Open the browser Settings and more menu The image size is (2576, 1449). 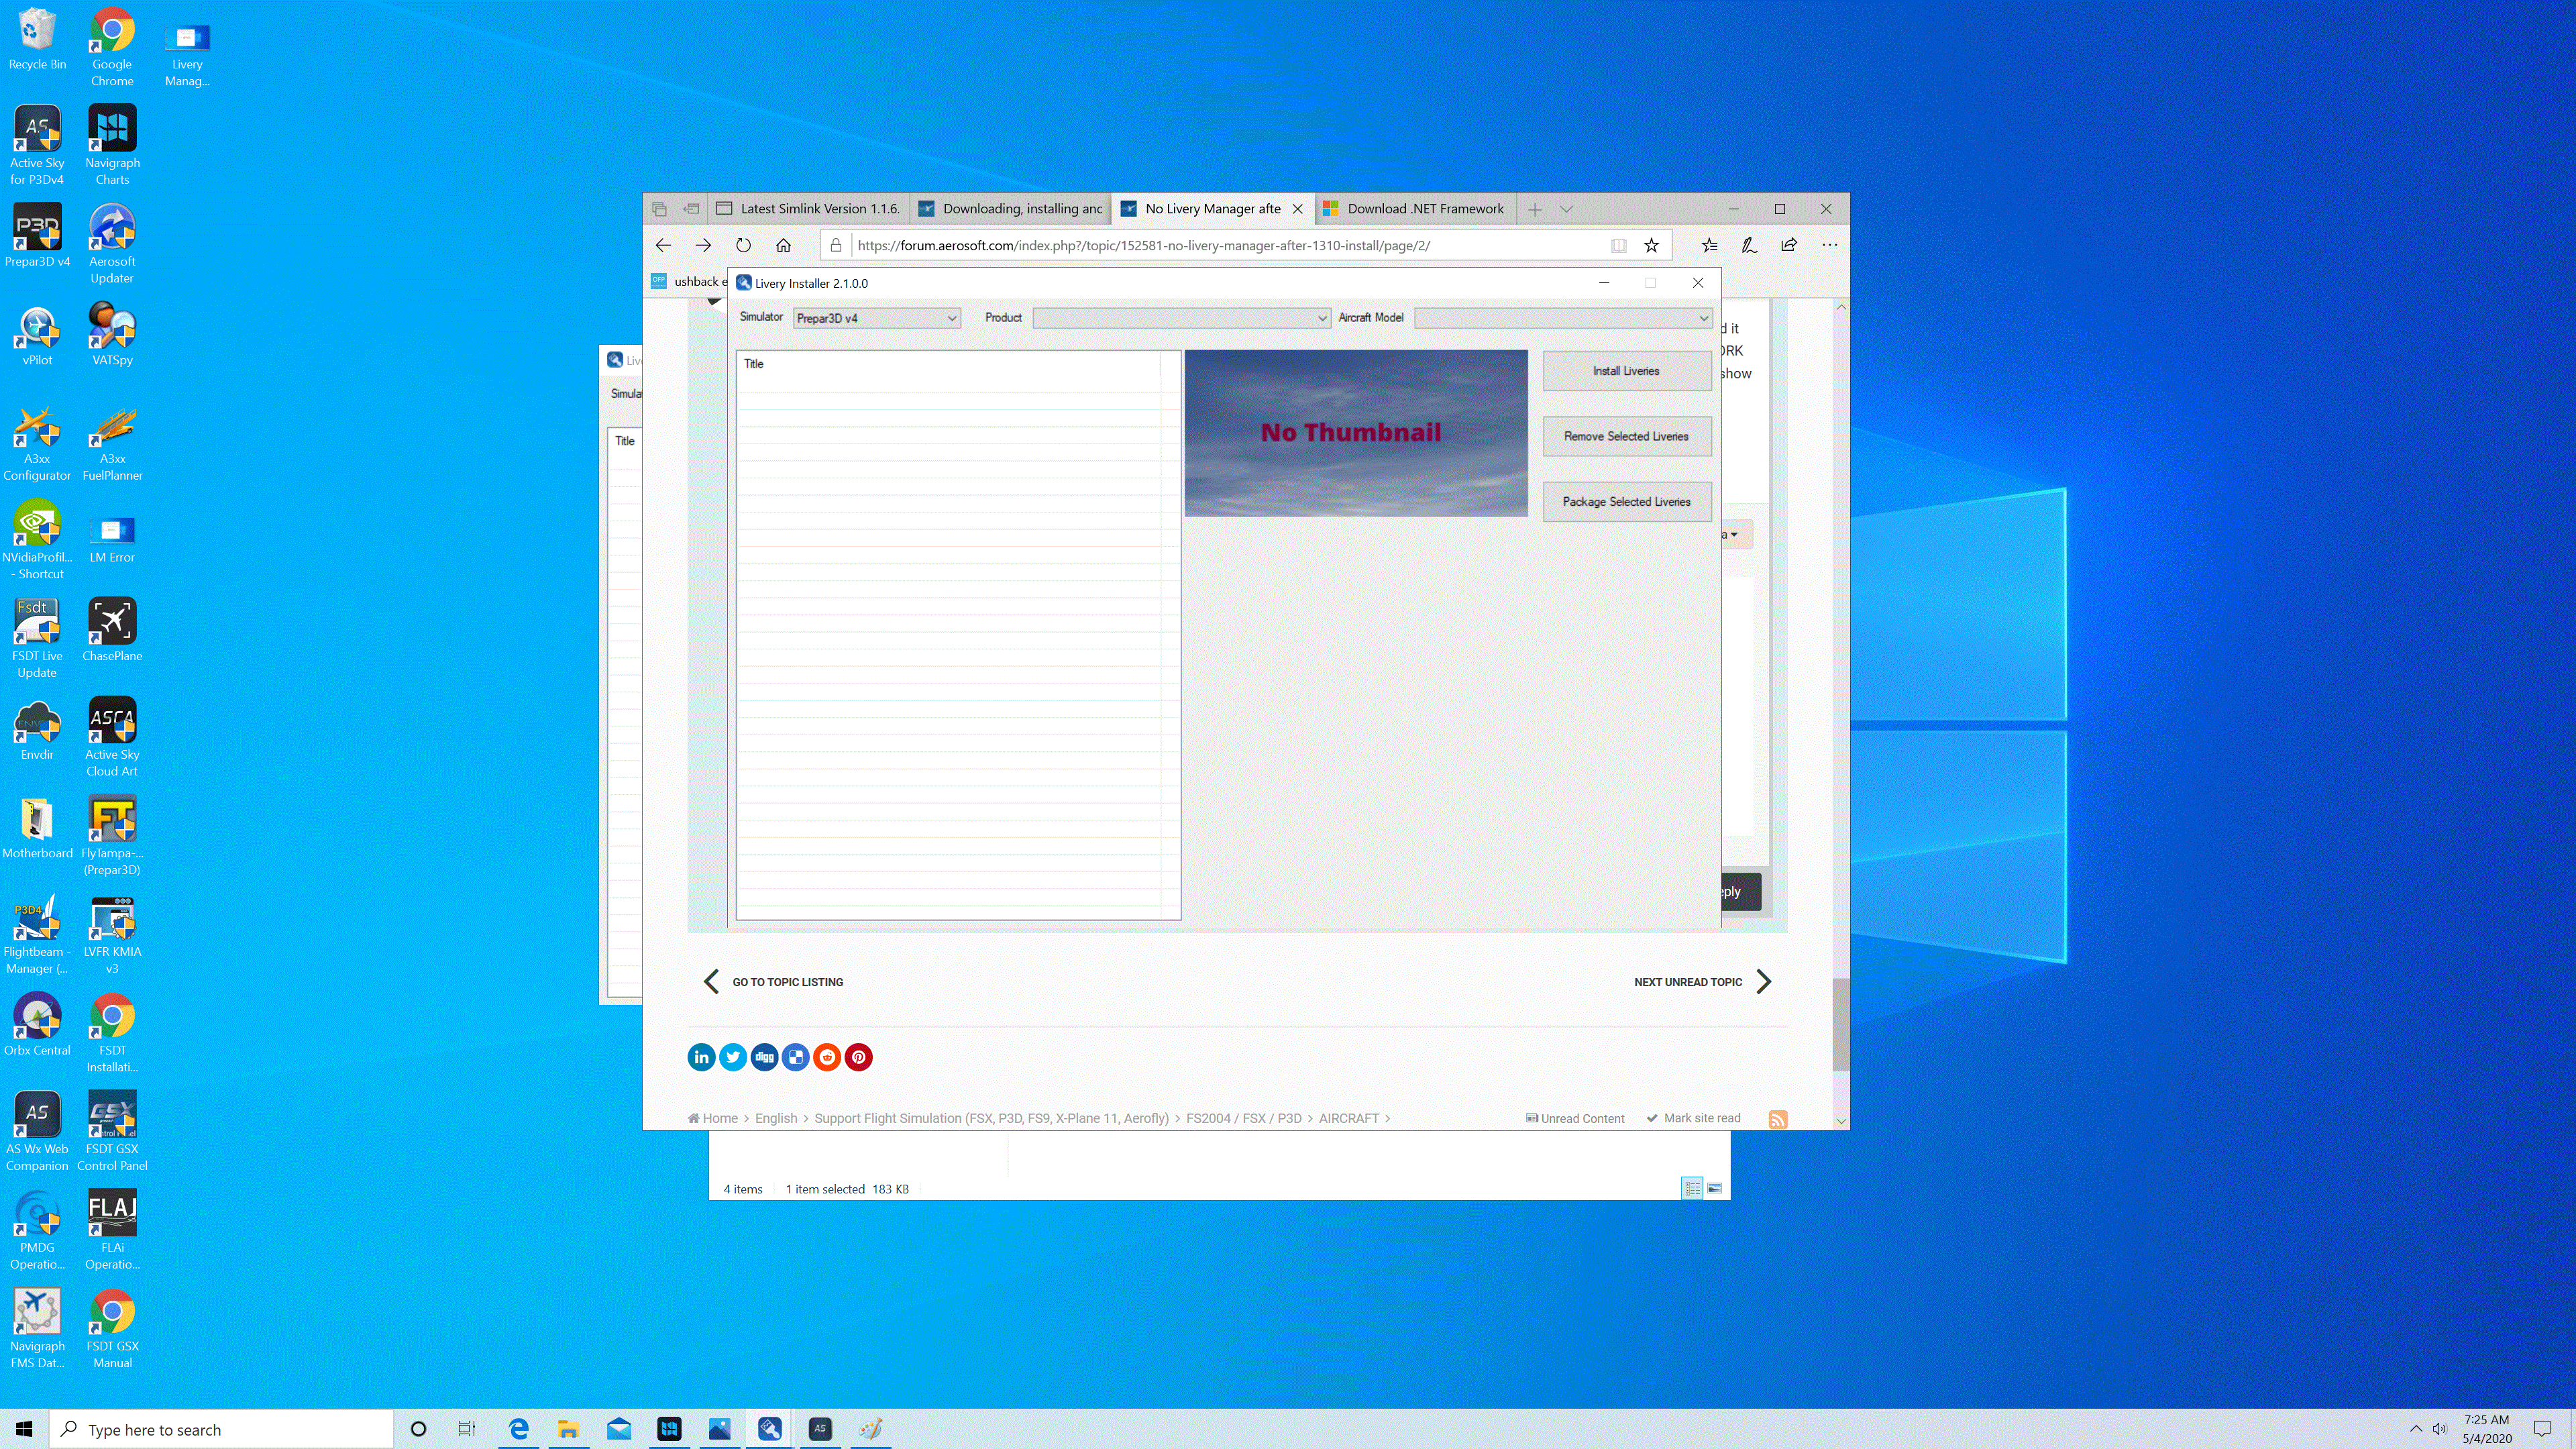[1829, 245]
